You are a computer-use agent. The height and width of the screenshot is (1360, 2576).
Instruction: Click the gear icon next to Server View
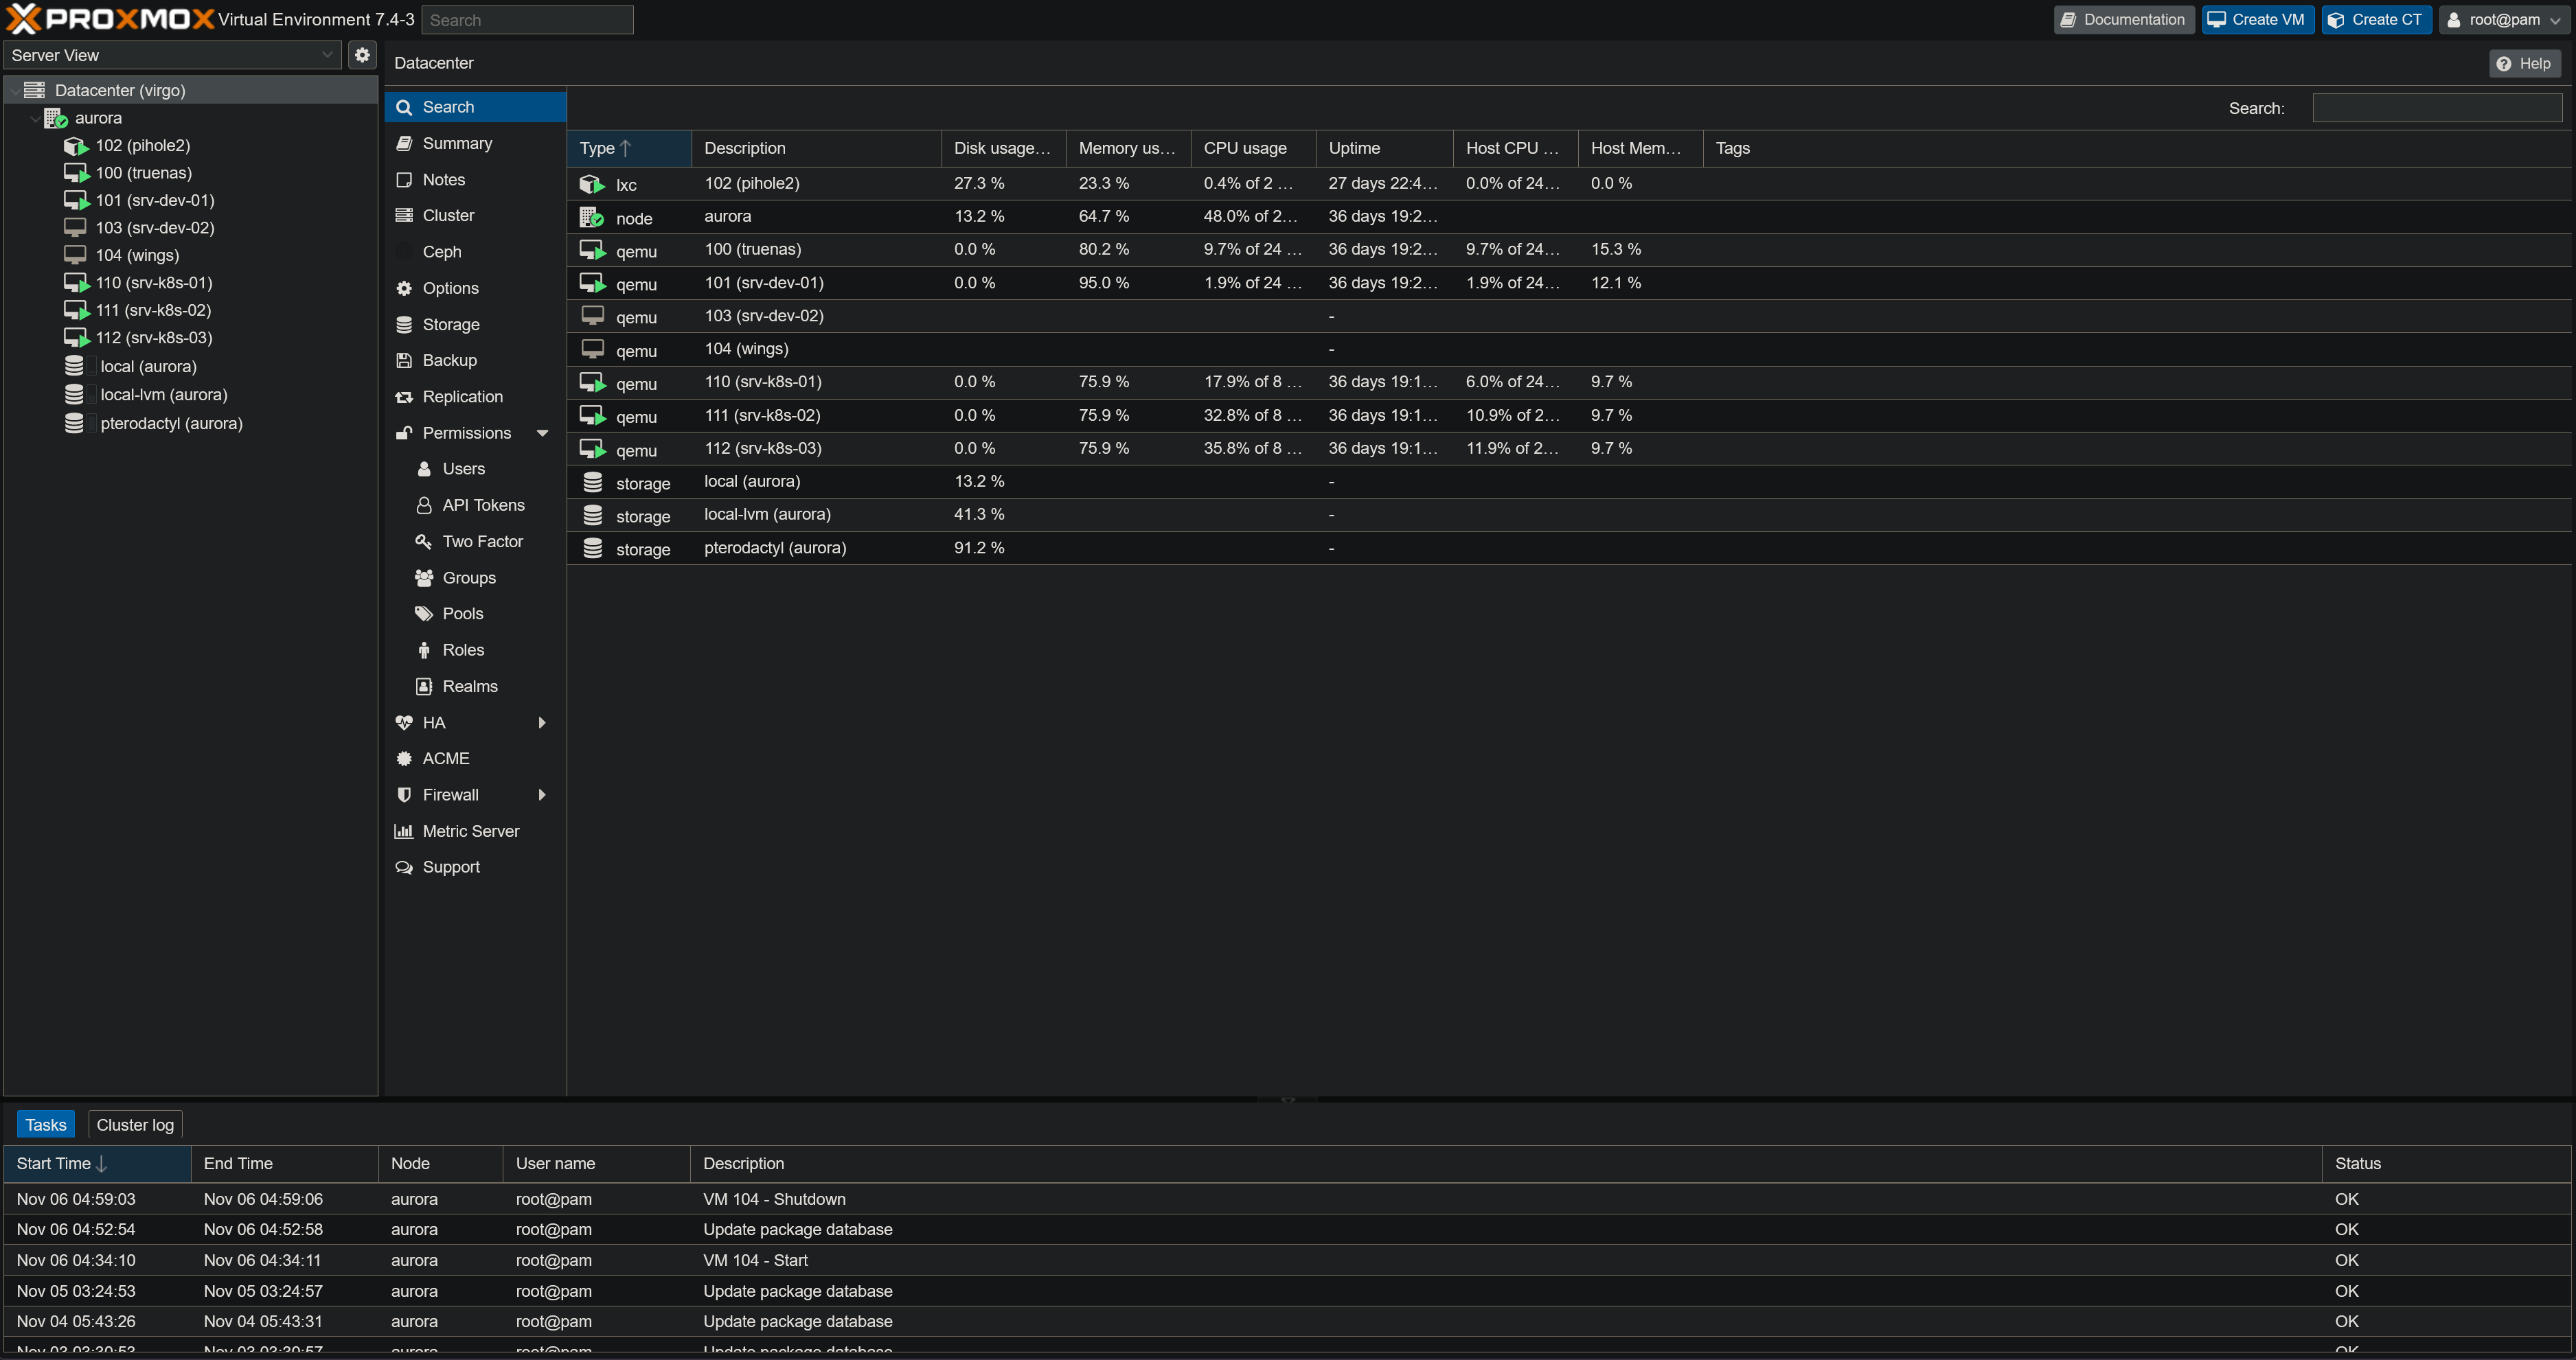pyautogui.click(x=362, y=55)
